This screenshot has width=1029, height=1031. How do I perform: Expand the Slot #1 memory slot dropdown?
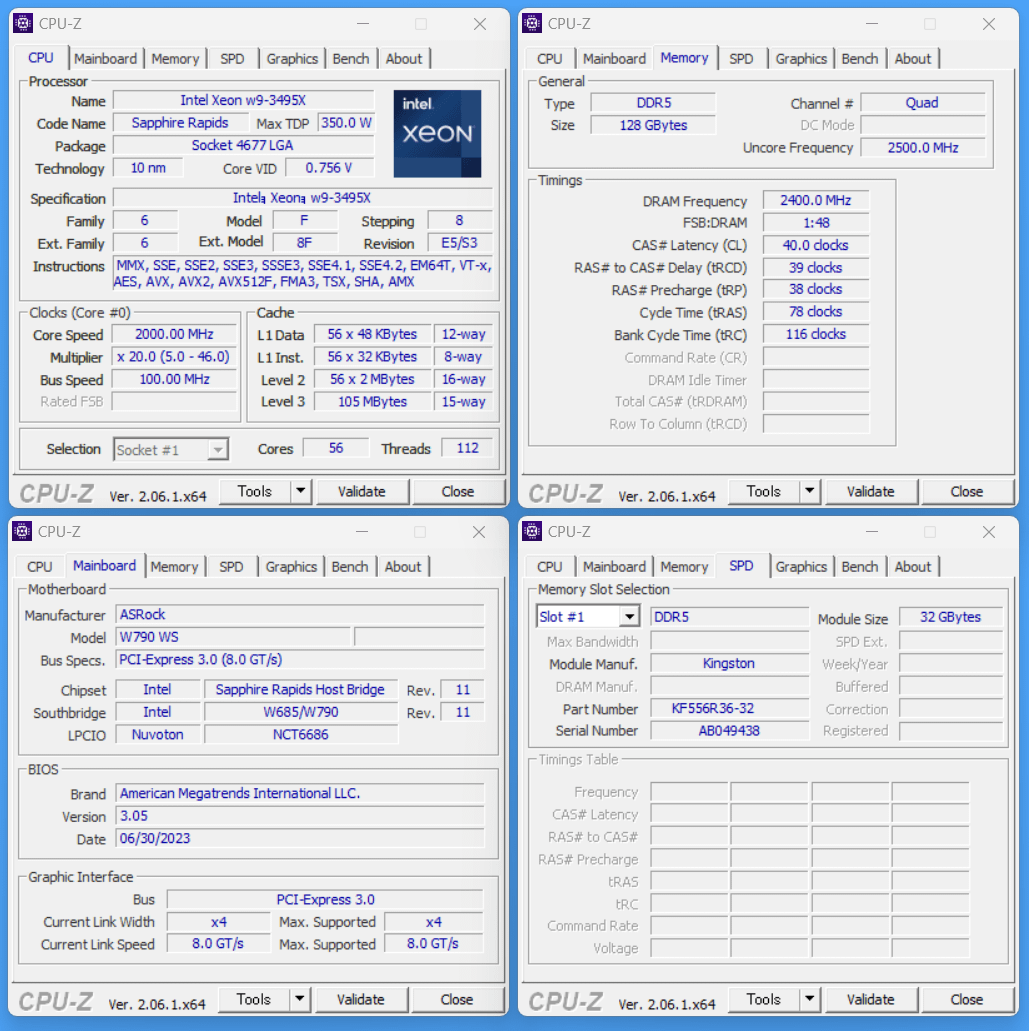[x=629, y=617]
